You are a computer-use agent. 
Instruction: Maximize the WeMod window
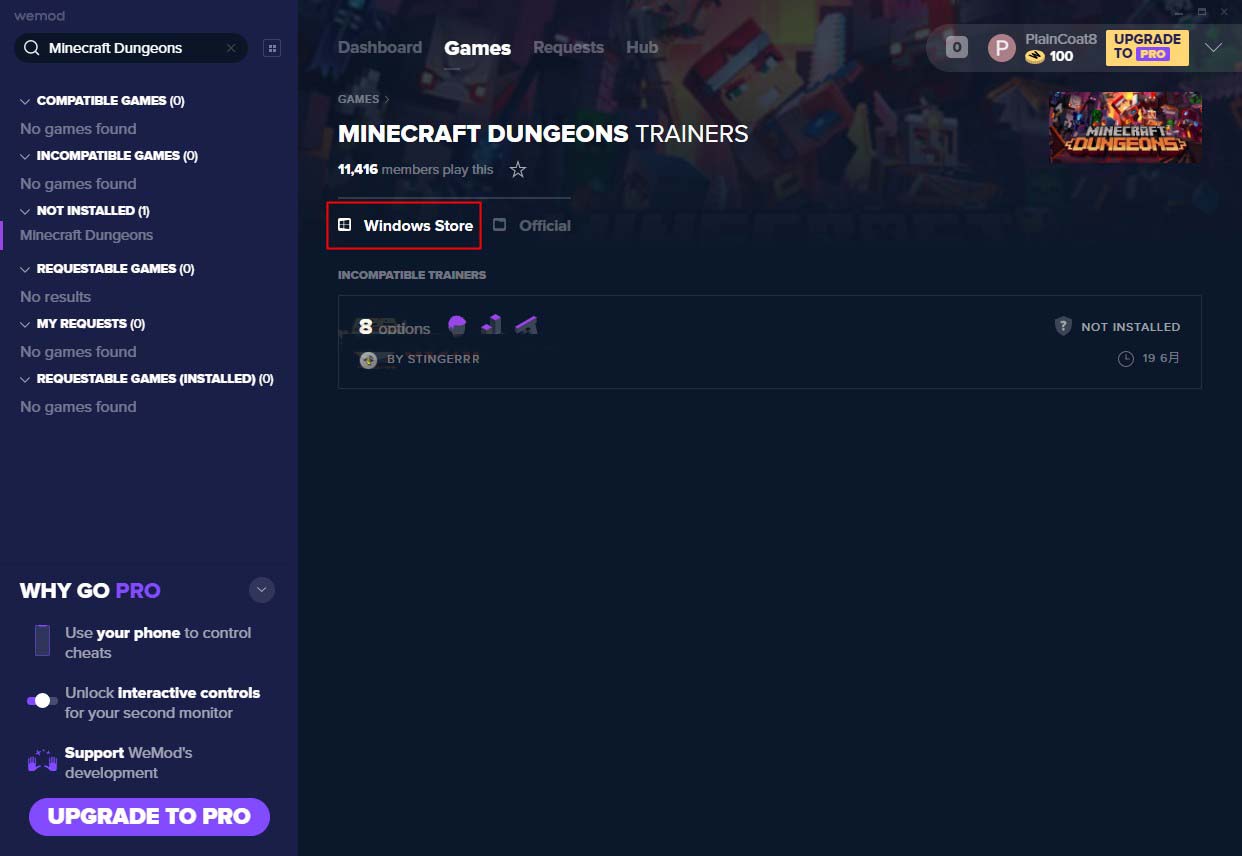click(1202, 12)
